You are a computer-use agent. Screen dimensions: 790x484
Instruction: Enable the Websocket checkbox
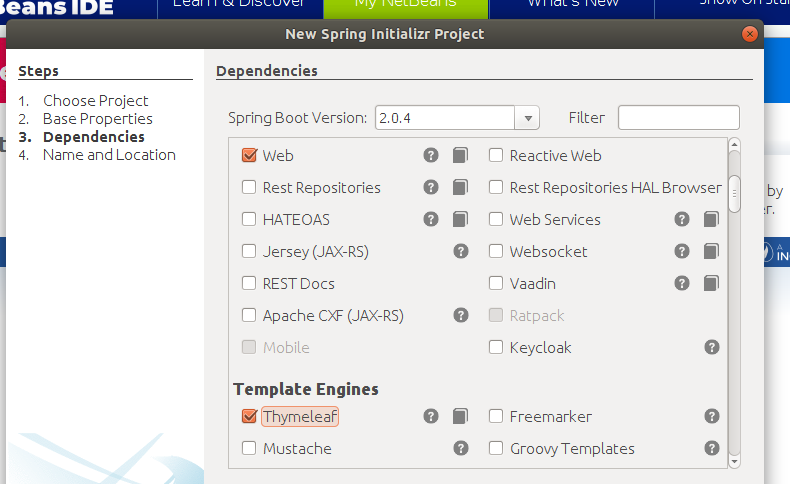[496, 251]
